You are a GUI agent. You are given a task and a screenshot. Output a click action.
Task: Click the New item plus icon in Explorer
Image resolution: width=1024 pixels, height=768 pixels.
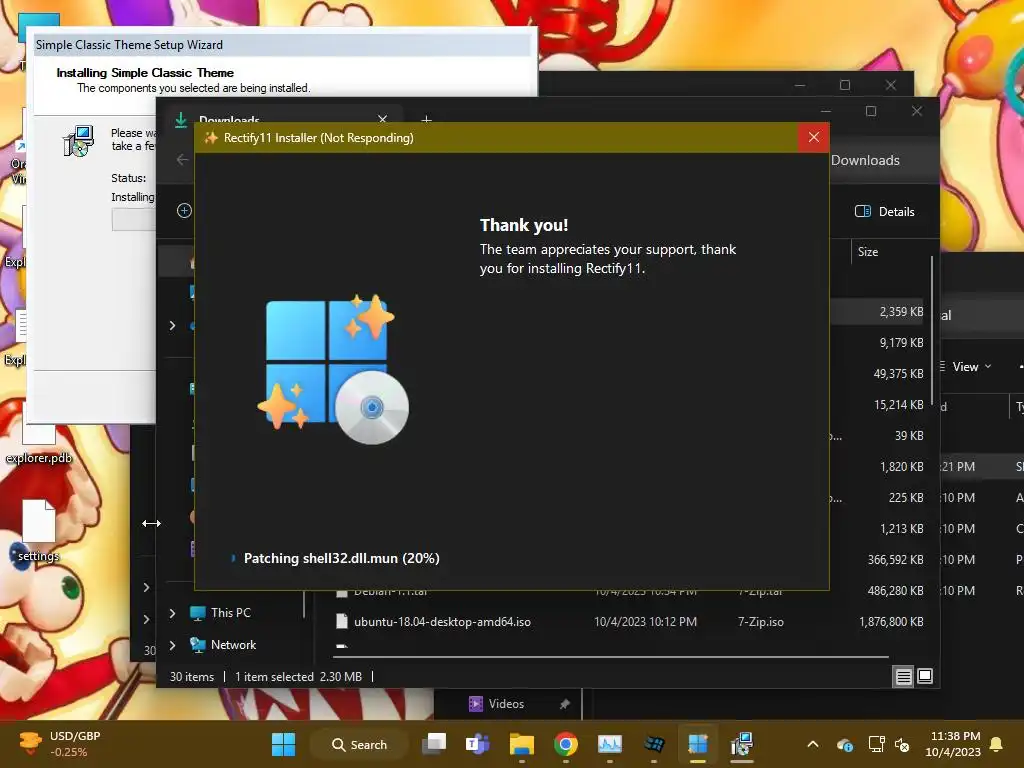184,210
